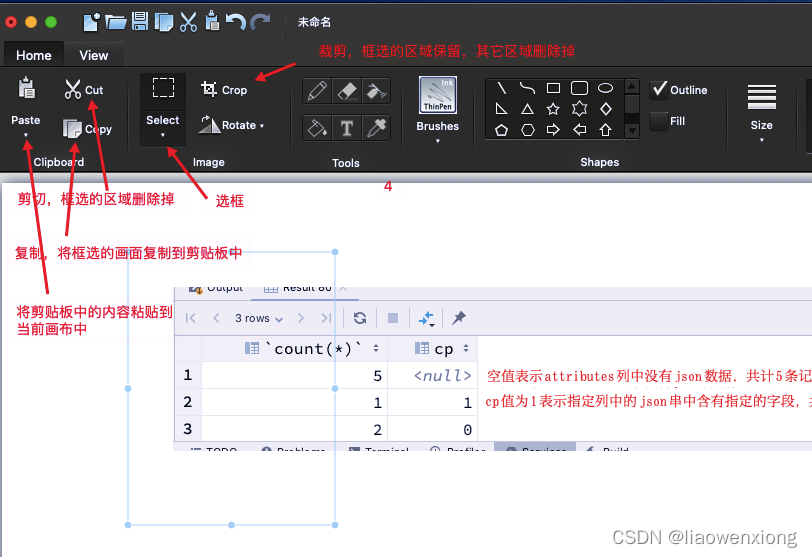Select the Pencil tool

tap(317, 91)
